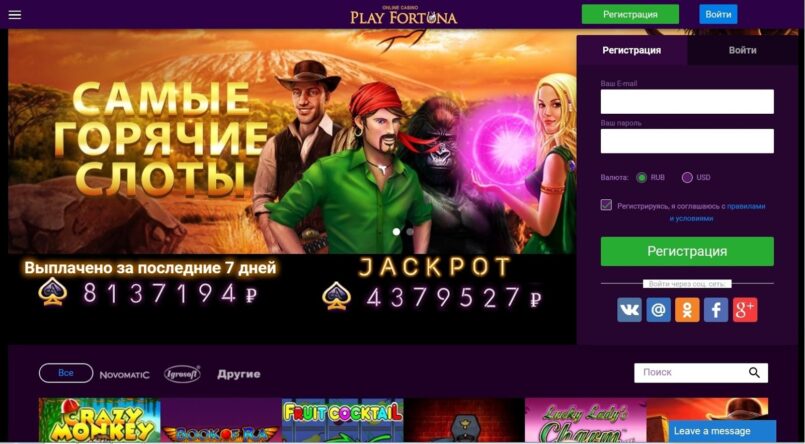Click the Play Fortuna logo
The image size is (805, 444).
[404, 15]
